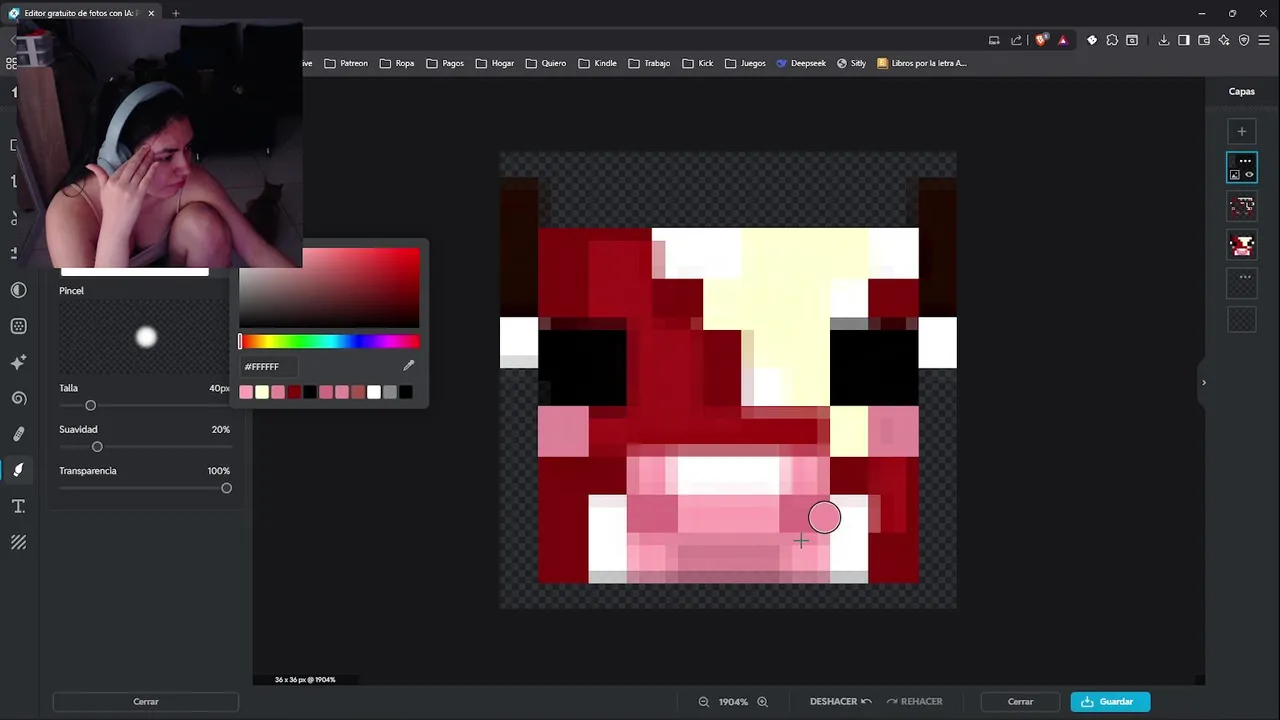Open the Patreon bookmark folder
This screenshot has width=1280, height=720.
346,63
